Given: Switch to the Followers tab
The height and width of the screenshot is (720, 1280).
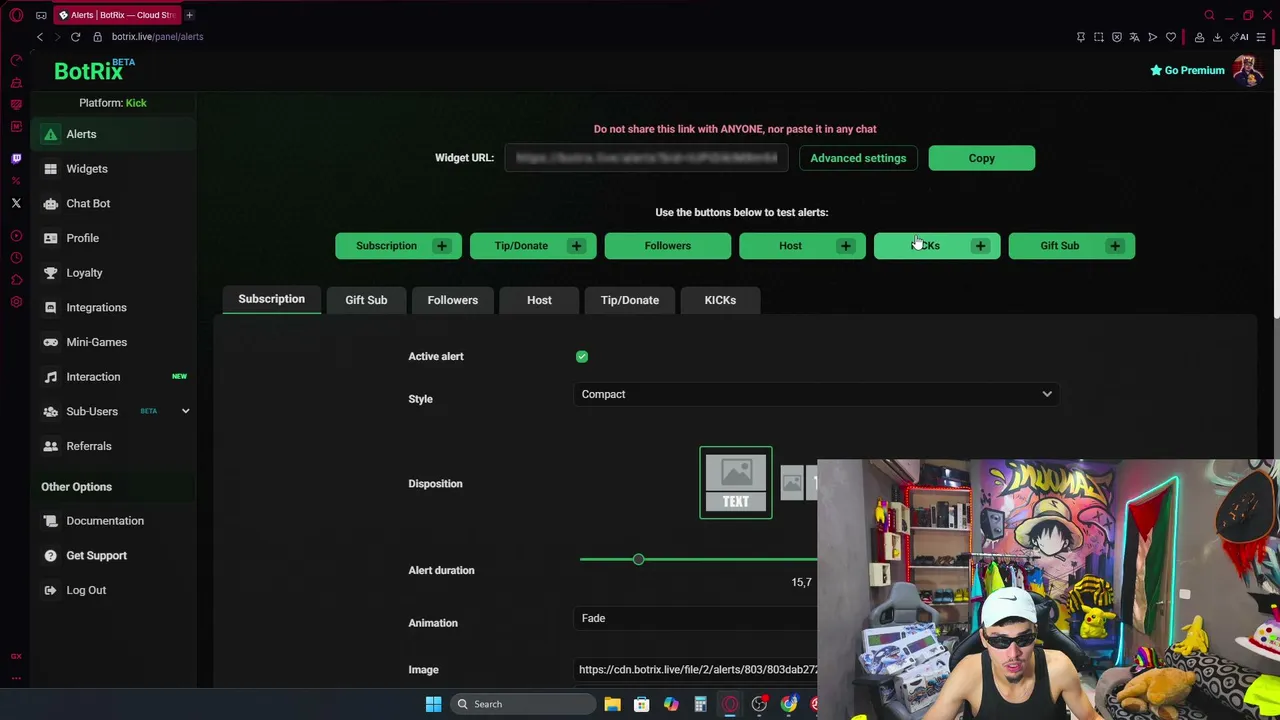Looking at the screenshot, I should [453, 300].
